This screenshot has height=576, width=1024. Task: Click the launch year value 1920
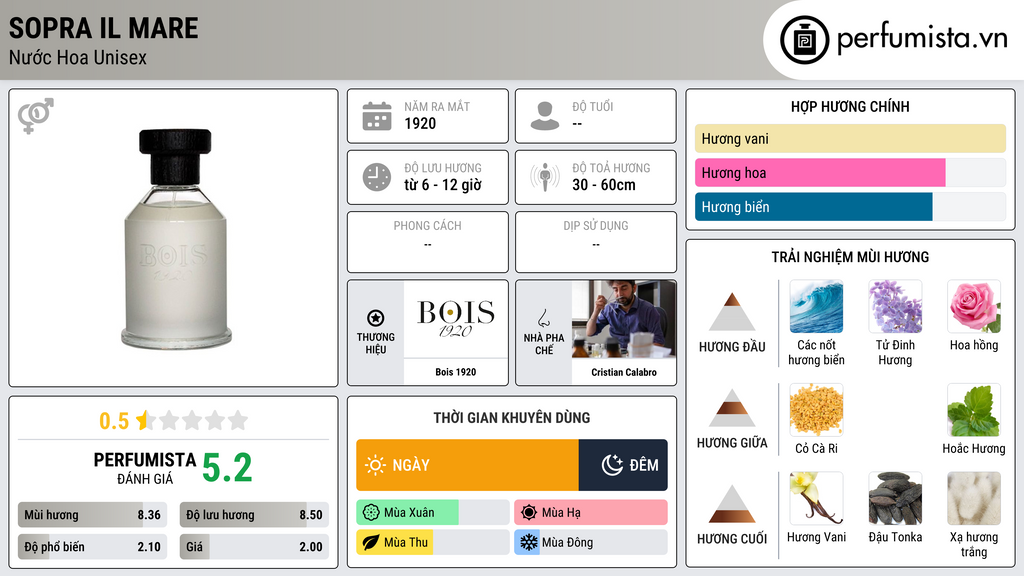tap(420, 123)
